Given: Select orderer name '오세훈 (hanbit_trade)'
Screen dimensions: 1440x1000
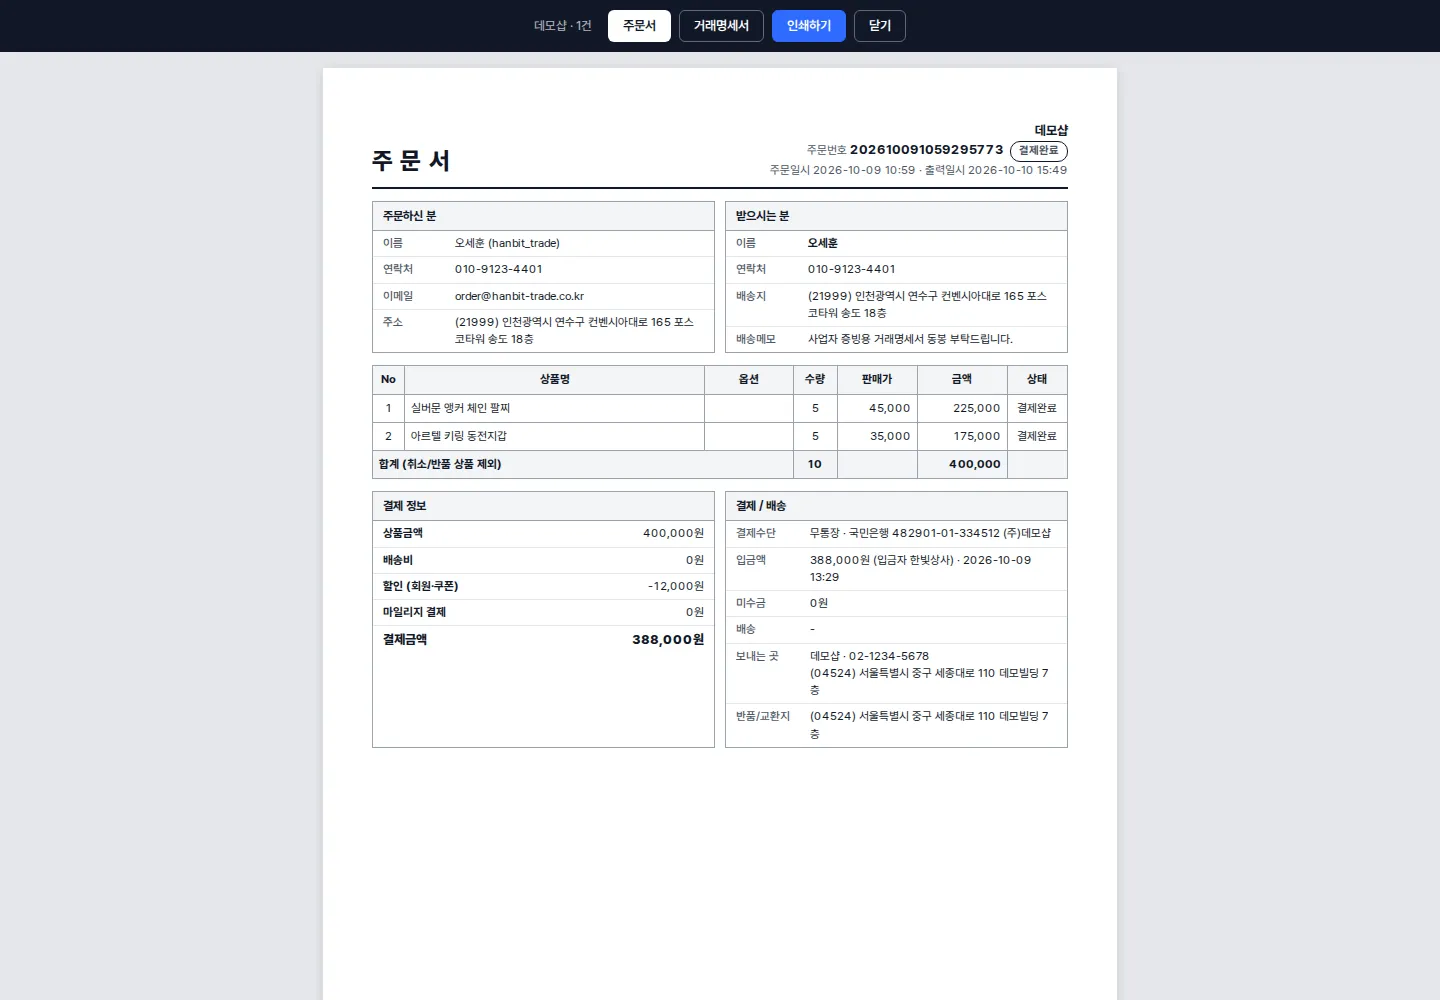Looking at the screenshot, I should point(507,243).
